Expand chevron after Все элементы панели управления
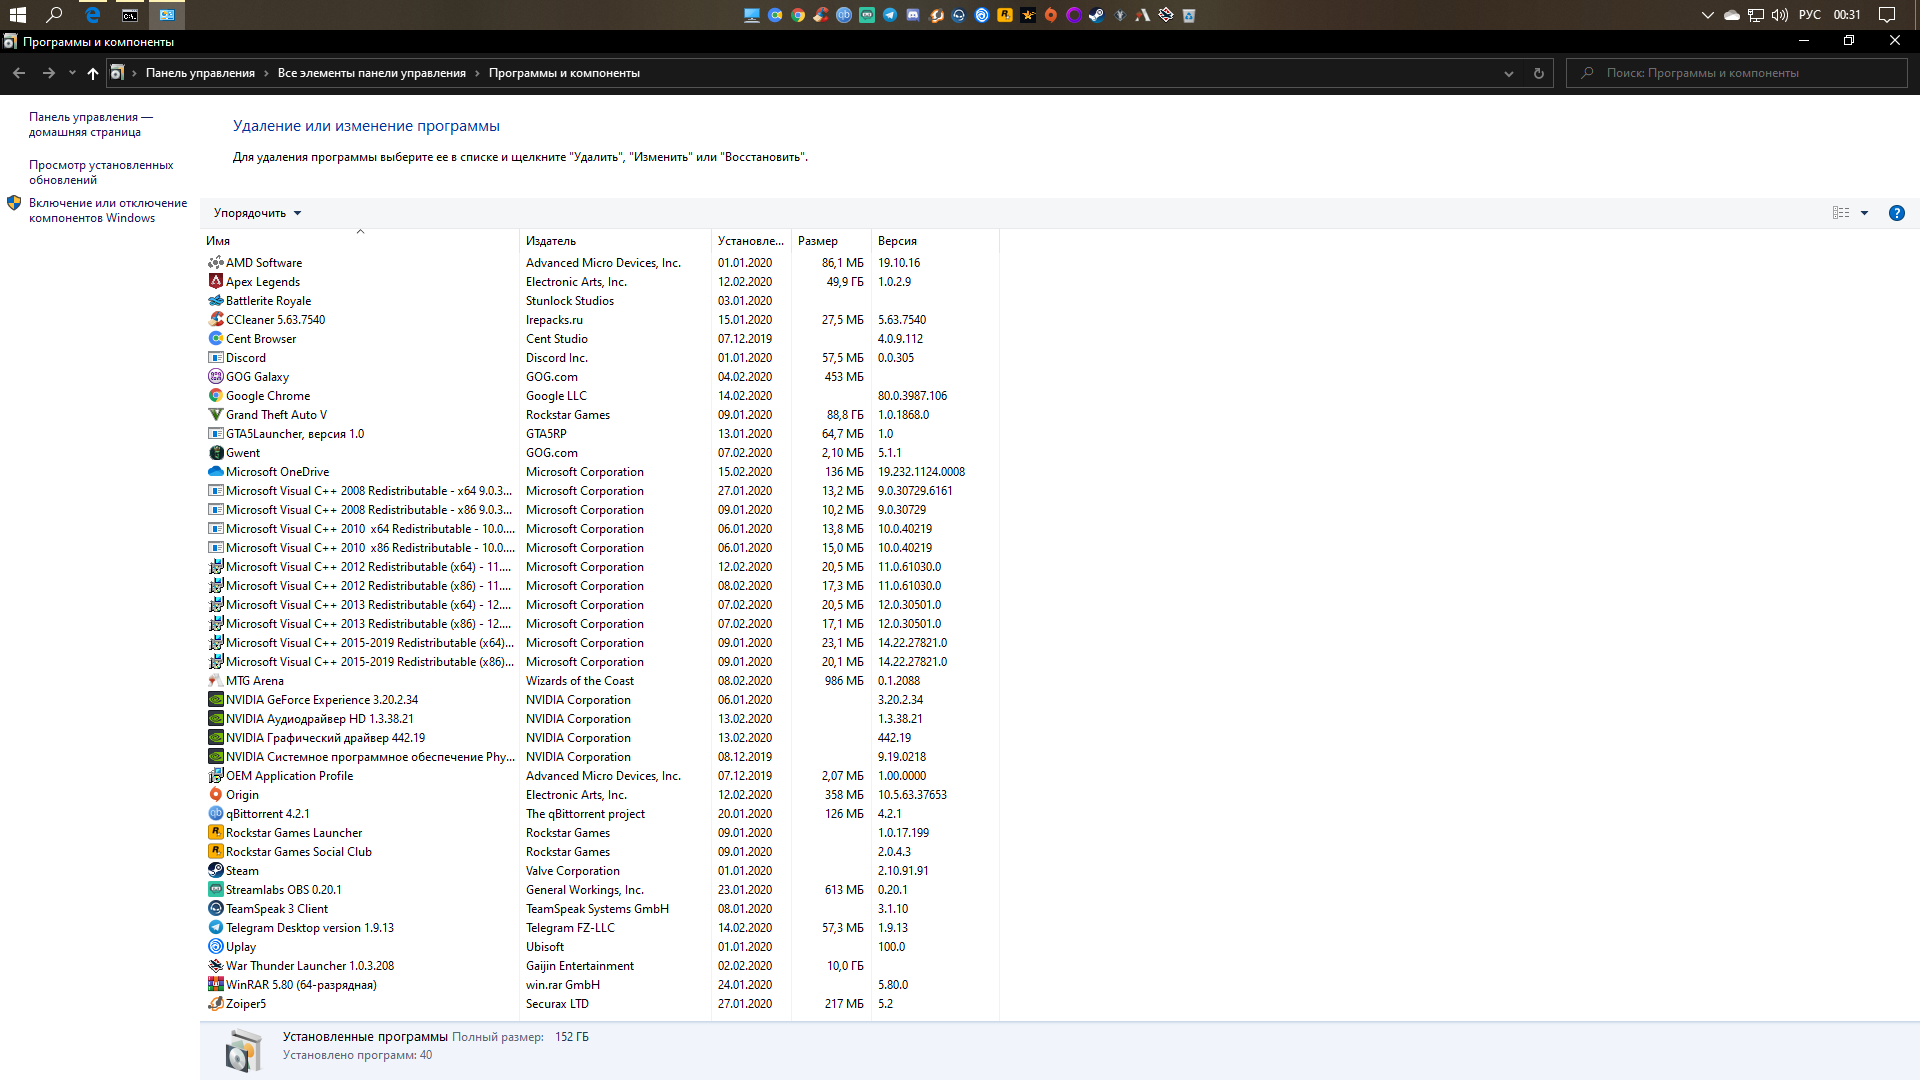The height and width of the screenshot is (1080, 1920). click(x=477, y=73)
